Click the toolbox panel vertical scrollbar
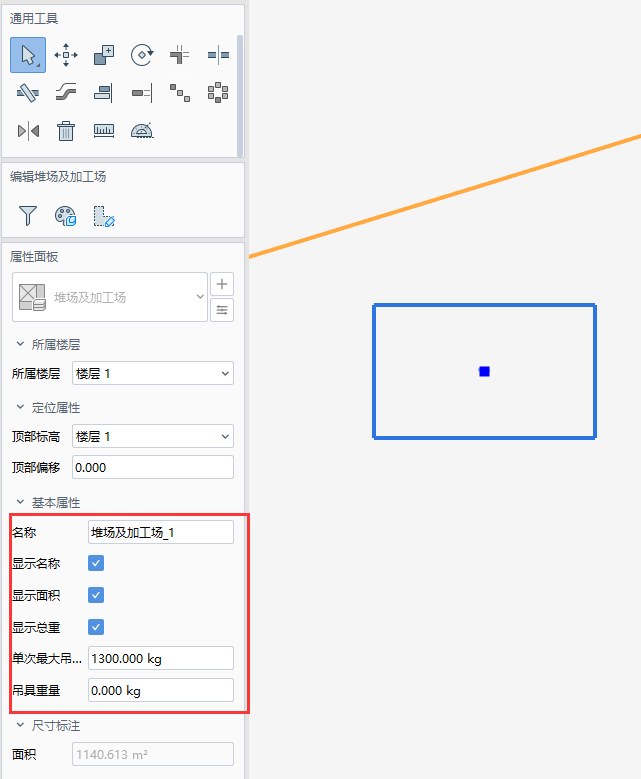This screenshot has height=779, width=641. click(240, 95)
